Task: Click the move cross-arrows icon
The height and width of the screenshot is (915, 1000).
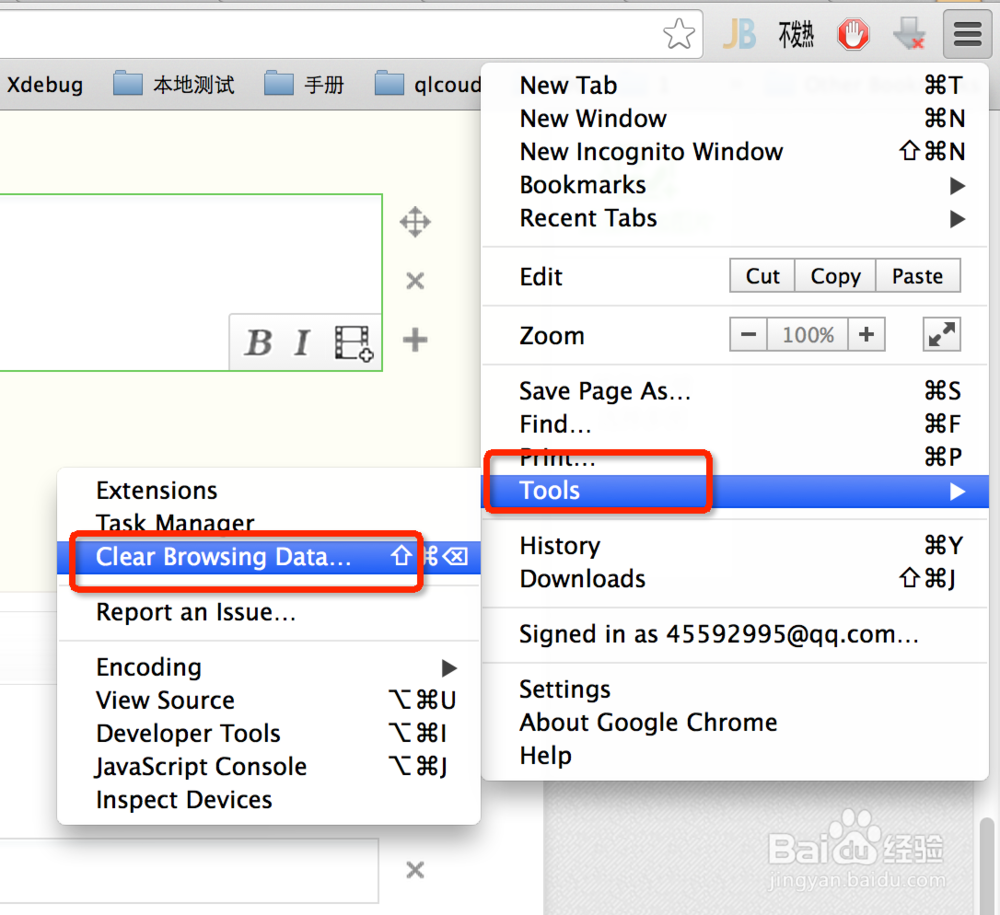Action: [415, 222]
